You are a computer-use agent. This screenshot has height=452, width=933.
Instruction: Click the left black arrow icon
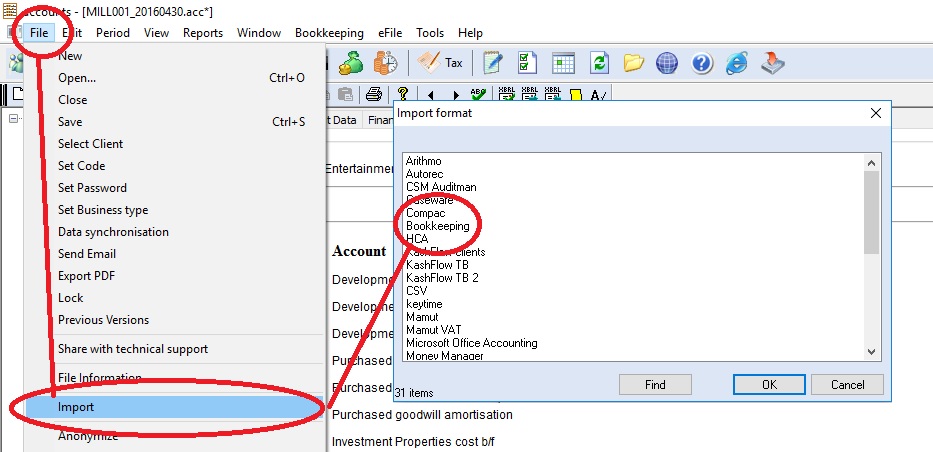click(431, 95)
